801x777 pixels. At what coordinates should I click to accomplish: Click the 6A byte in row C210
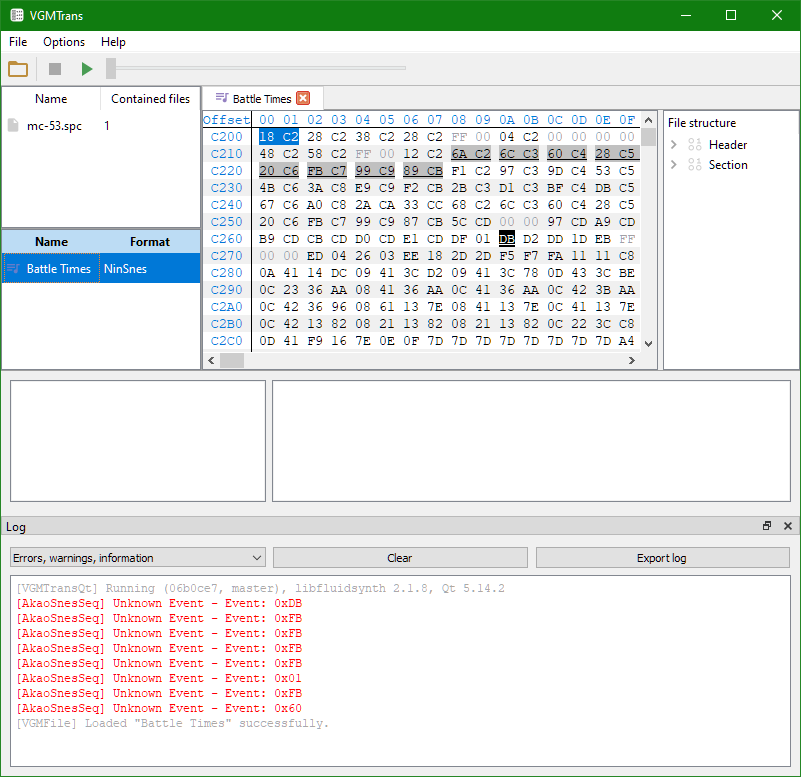click(x=459, y=153)
